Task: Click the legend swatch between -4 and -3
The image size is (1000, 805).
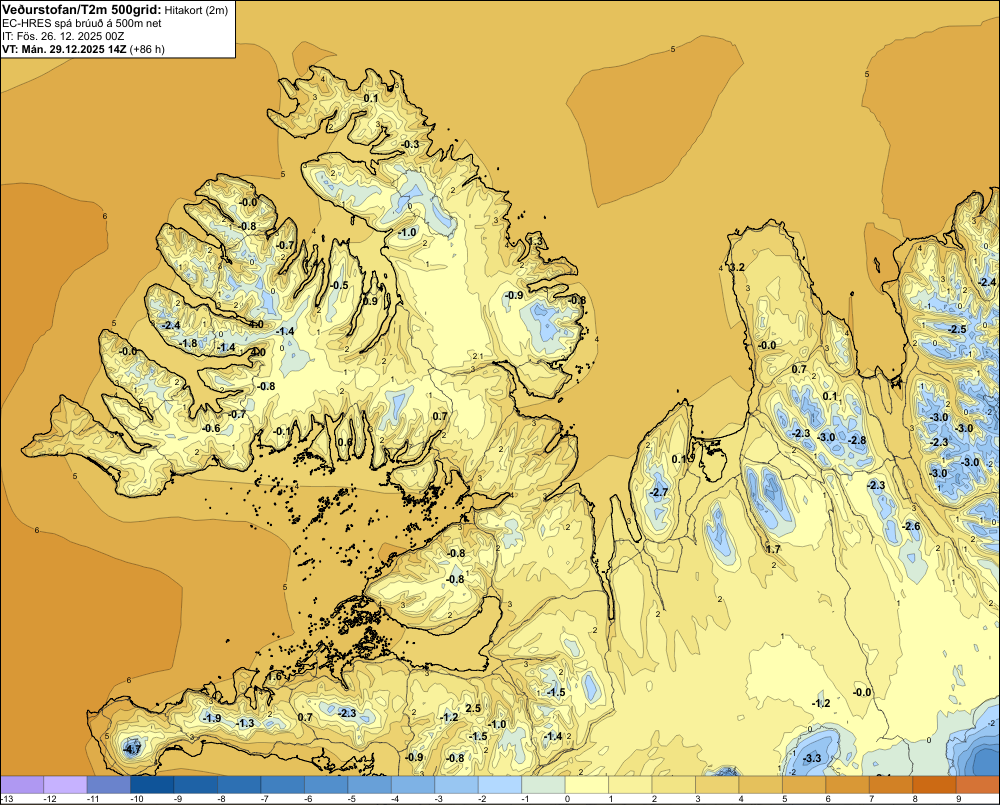Action: click(413, 785)
